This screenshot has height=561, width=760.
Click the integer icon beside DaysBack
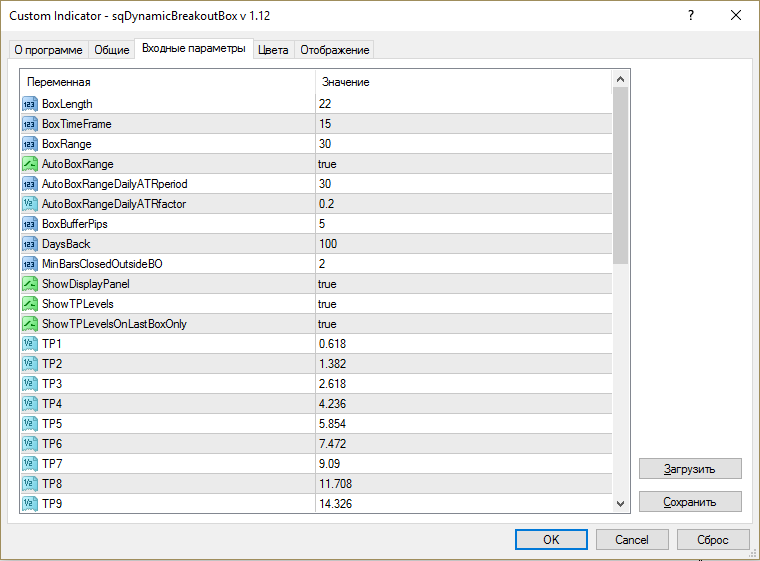[x=29, y=244]
